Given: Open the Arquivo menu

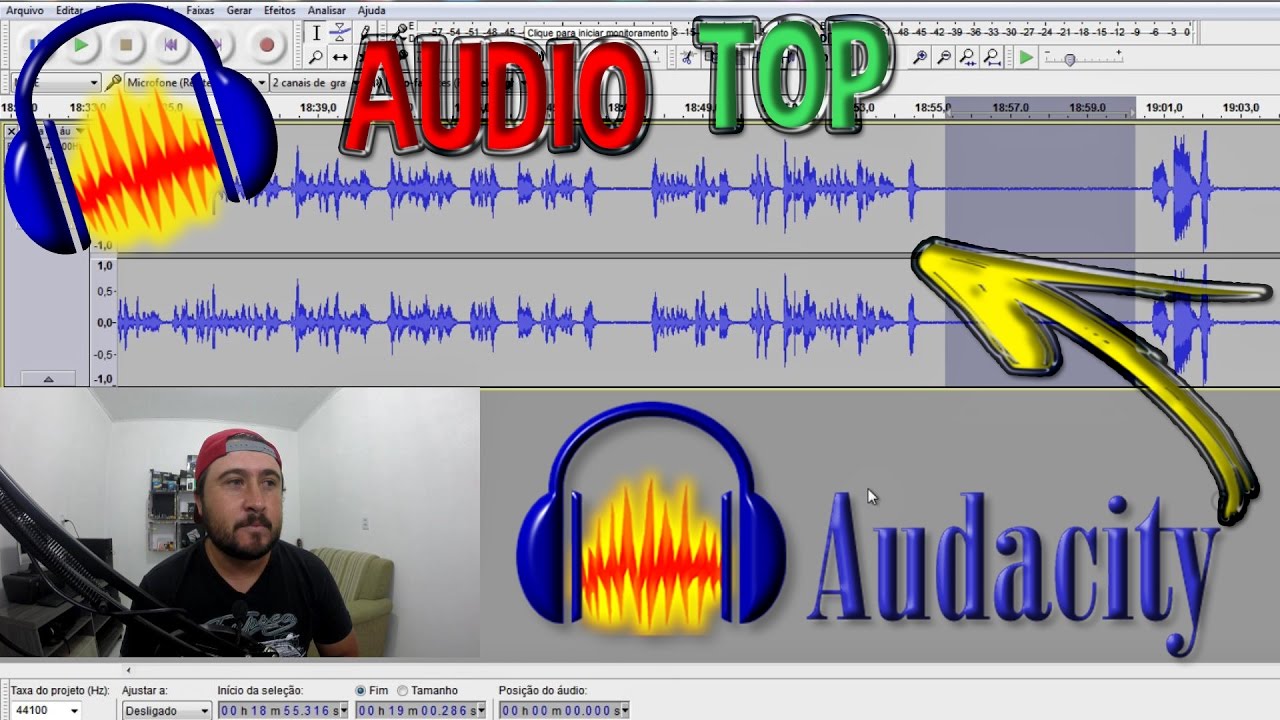Looking at the screenshot, I should tap(25, 10).
